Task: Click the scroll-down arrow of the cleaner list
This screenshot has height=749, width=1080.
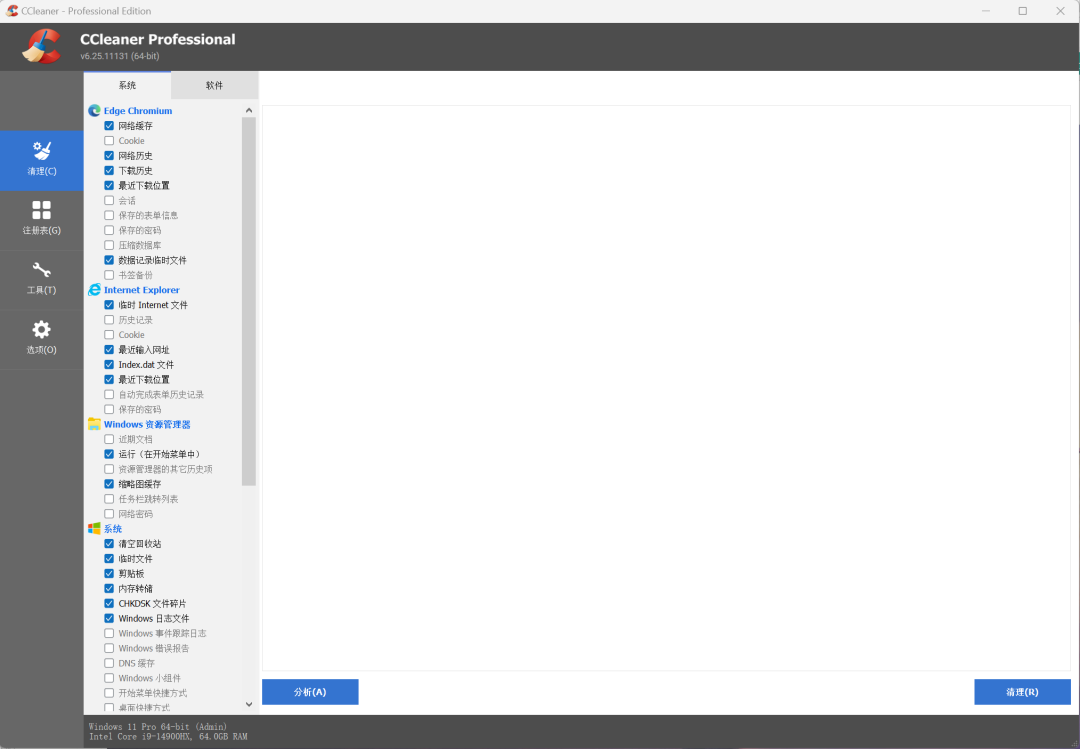Action: [249, 704]
